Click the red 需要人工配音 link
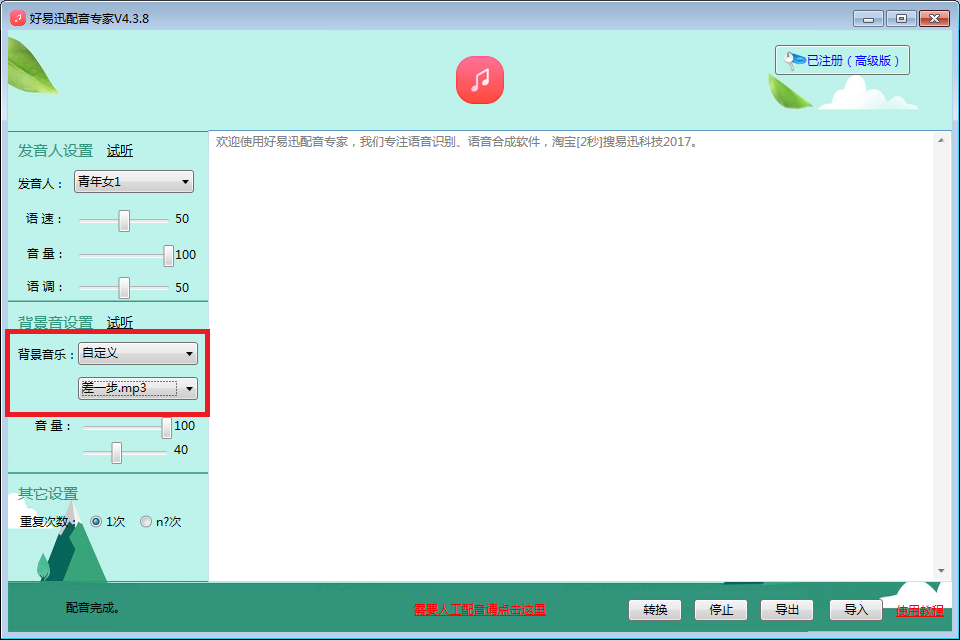Image resolution: width=960 pixels, height=640 pixels. (480, 610)
